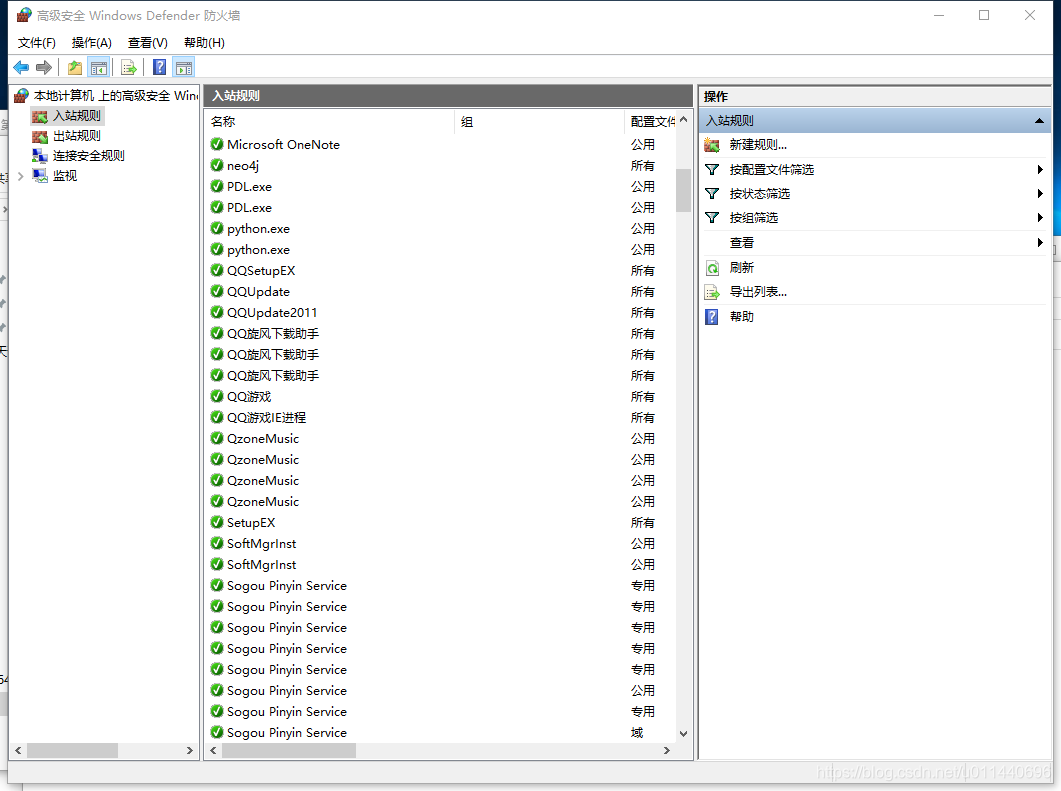Click the help icon beside 帮助
The width and height of the screenshot is (1061, 791).
point(712,317)
